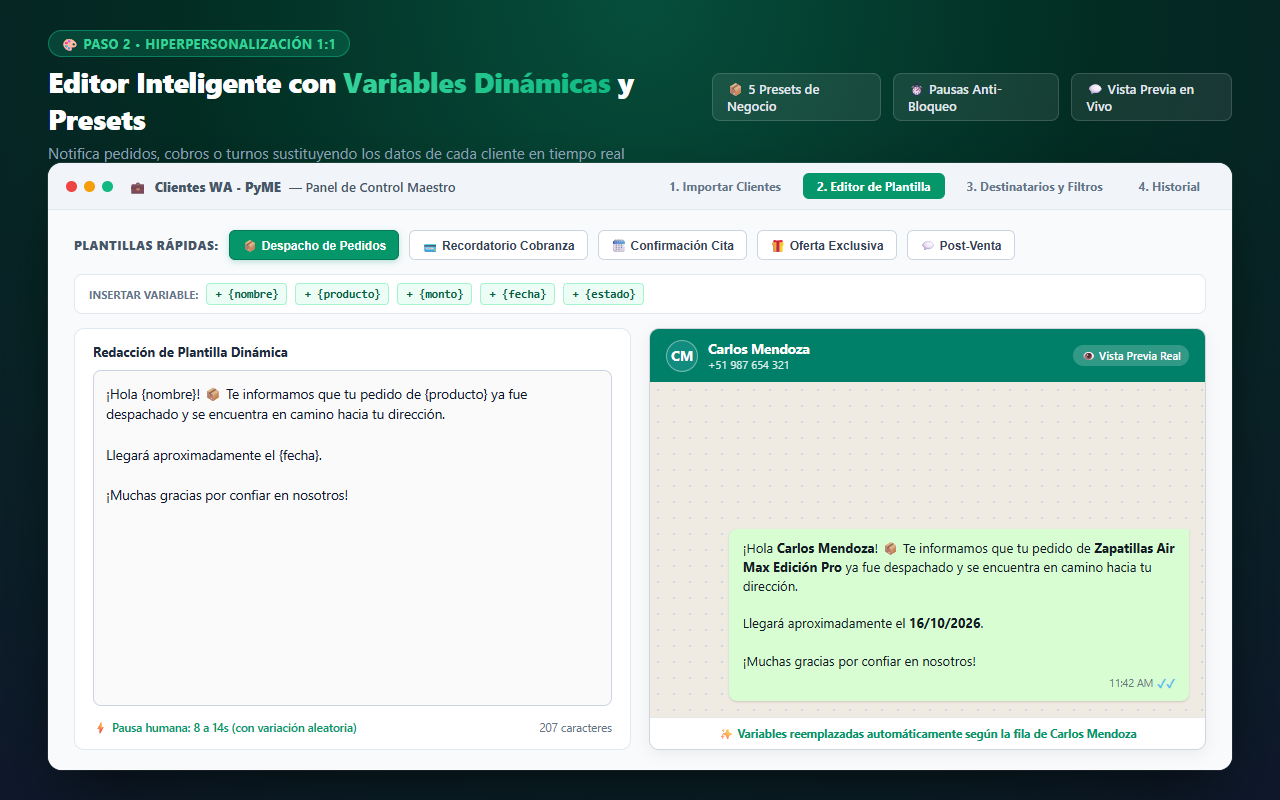Click the 11:42 AM message timestamp

pyautogui.click(x=1130, y=684)
